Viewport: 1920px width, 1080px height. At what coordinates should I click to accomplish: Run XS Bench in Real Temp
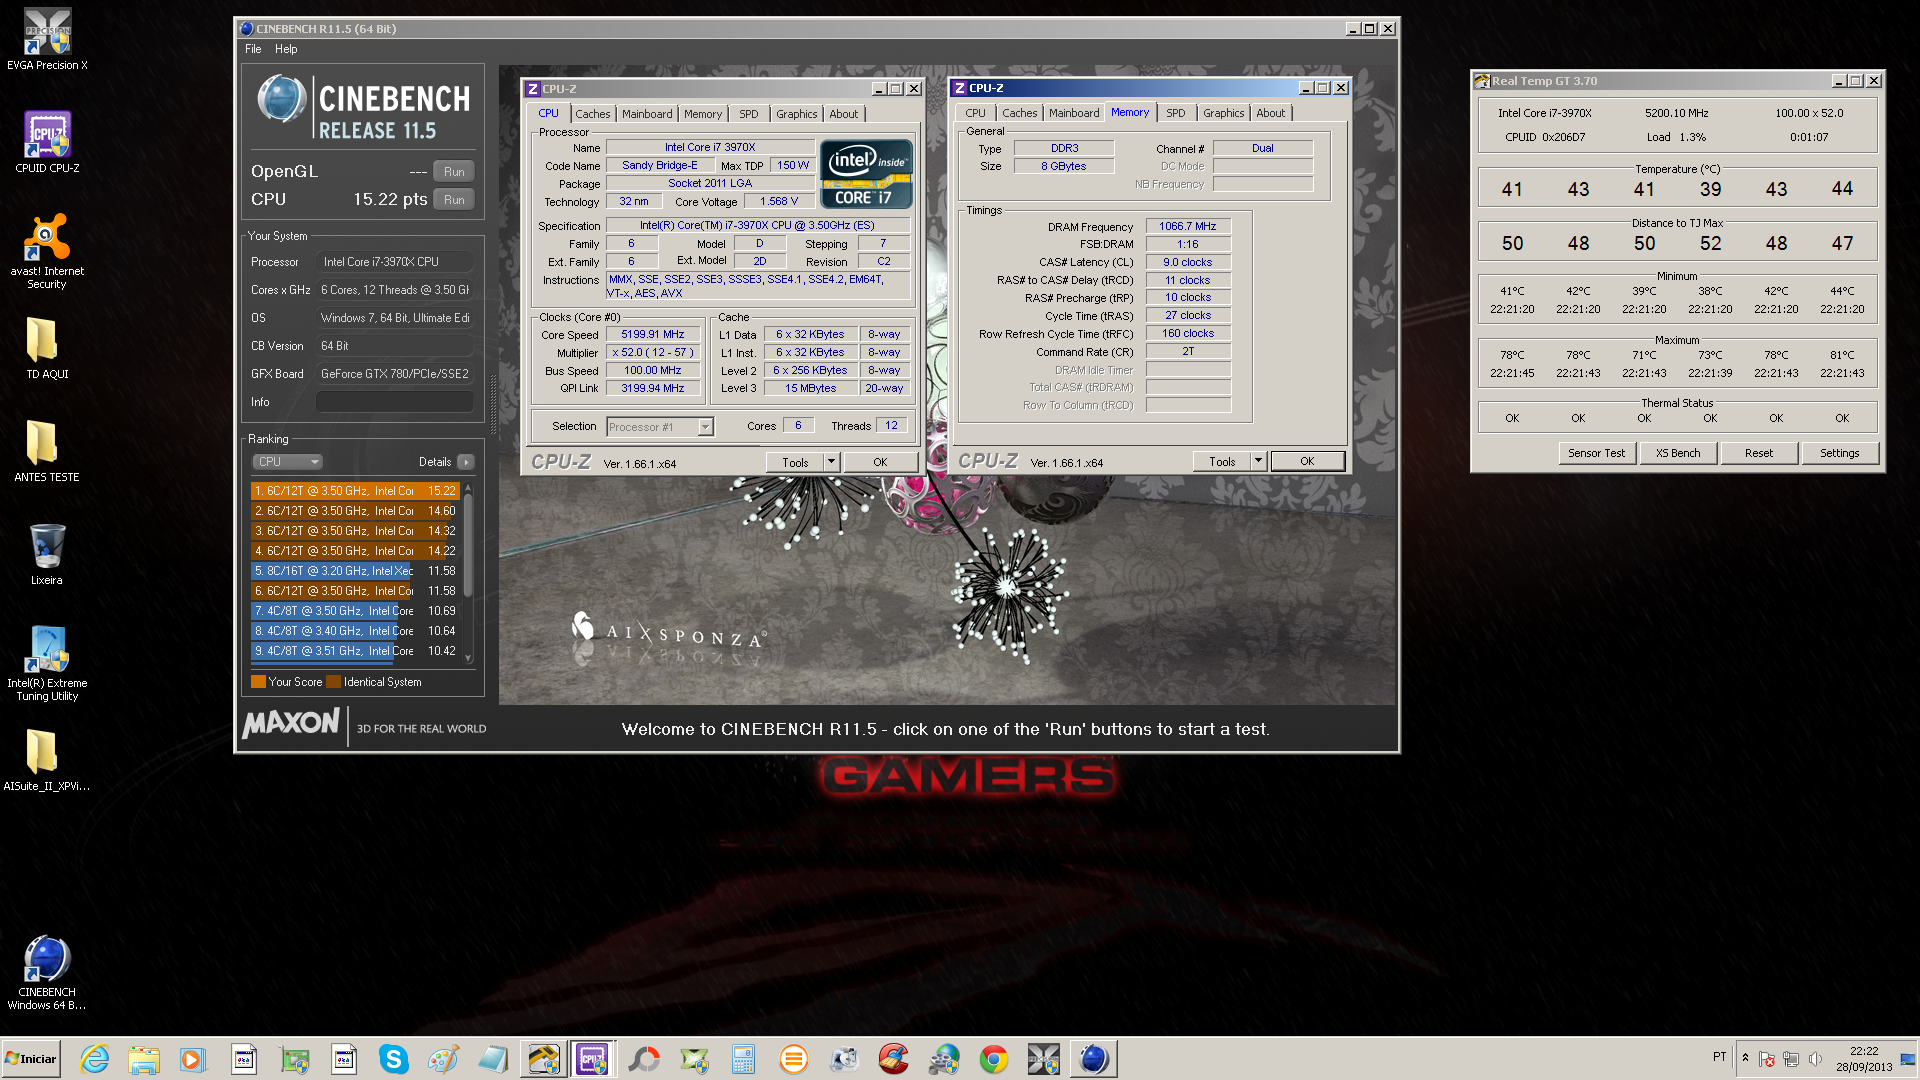[1678, 453]
